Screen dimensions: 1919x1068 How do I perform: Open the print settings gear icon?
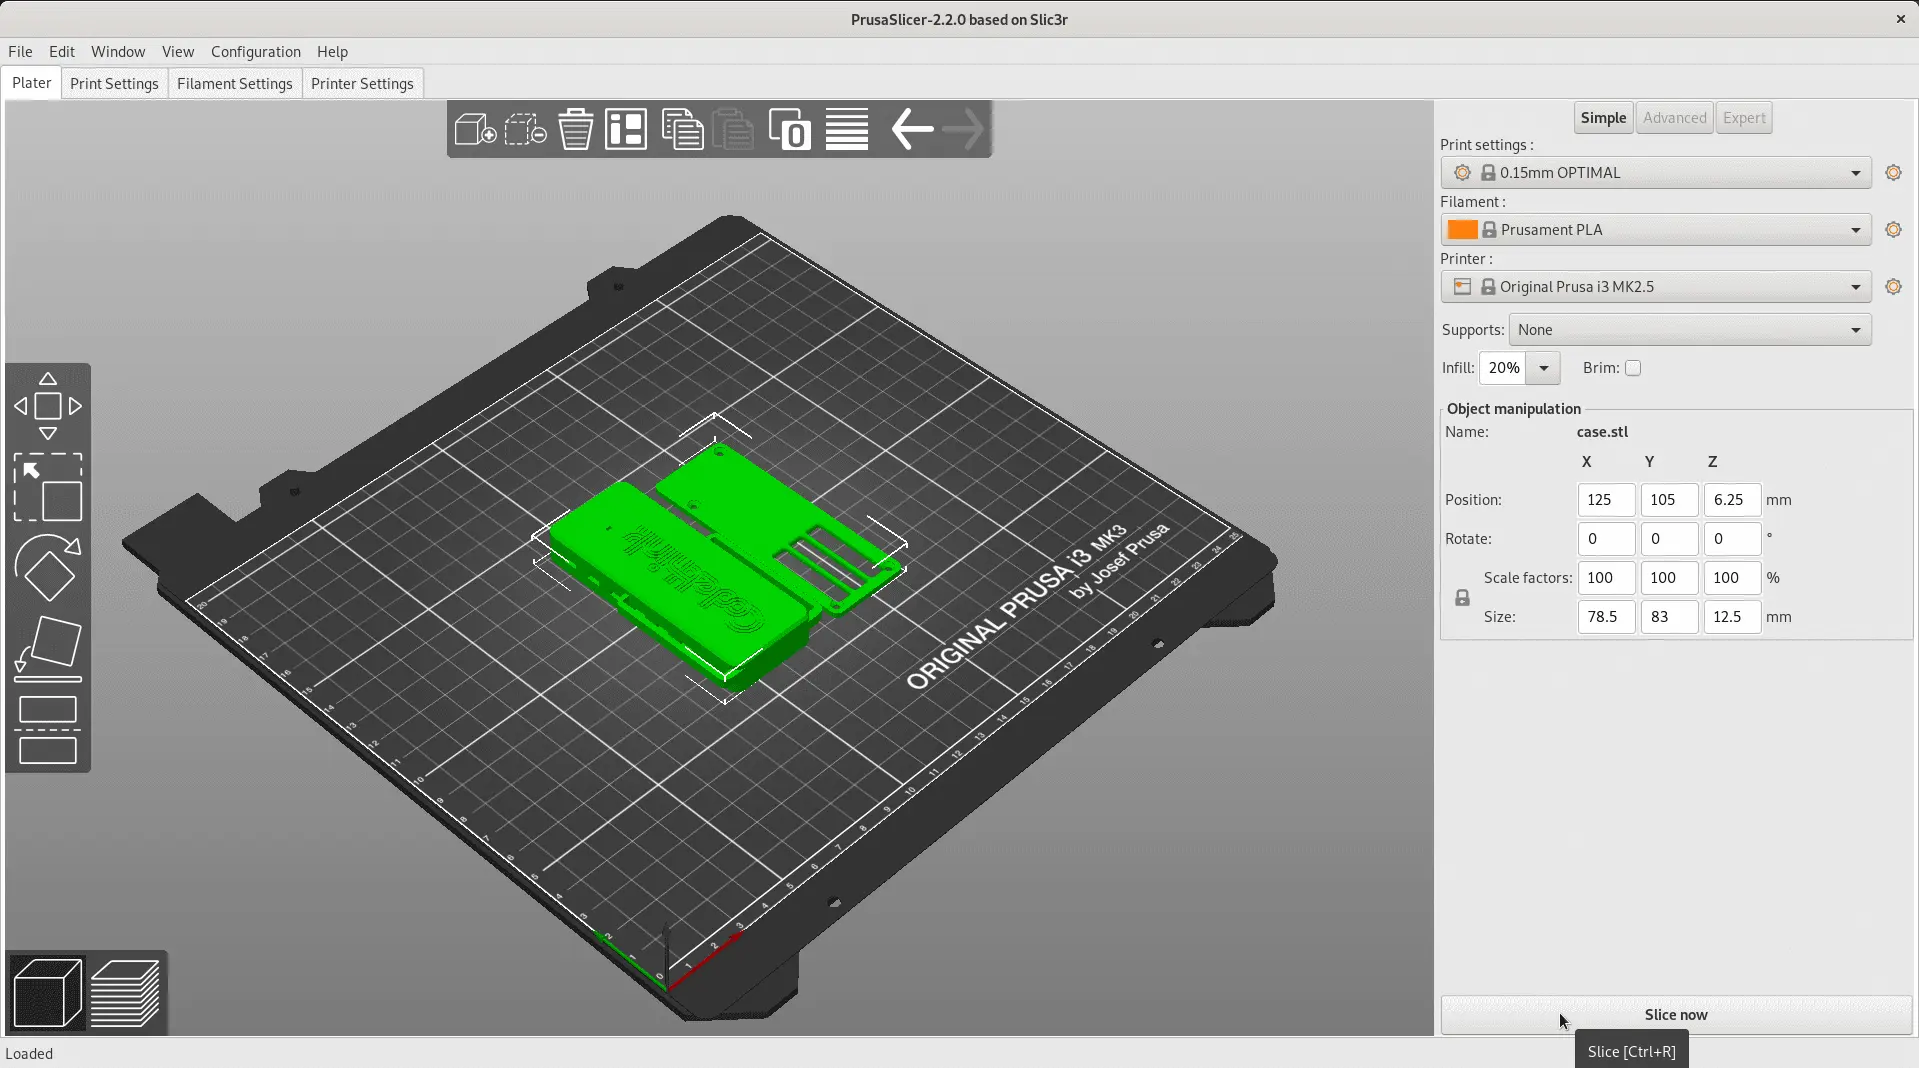pyautogui.click(x=1893, y=173)
